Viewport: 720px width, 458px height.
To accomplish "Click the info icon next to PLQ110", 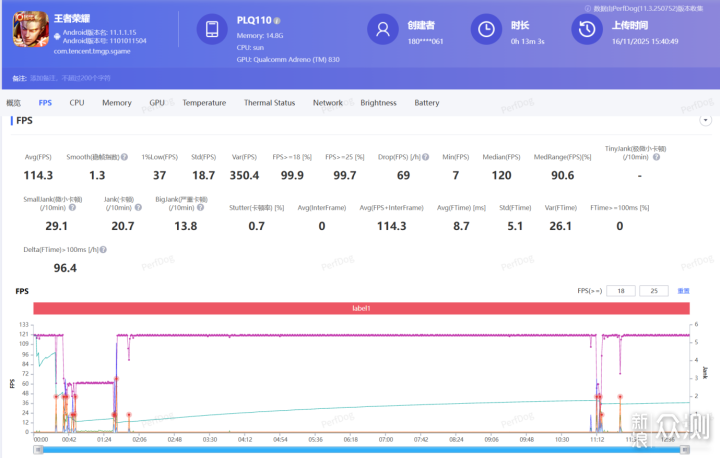I will click(277, 20).
